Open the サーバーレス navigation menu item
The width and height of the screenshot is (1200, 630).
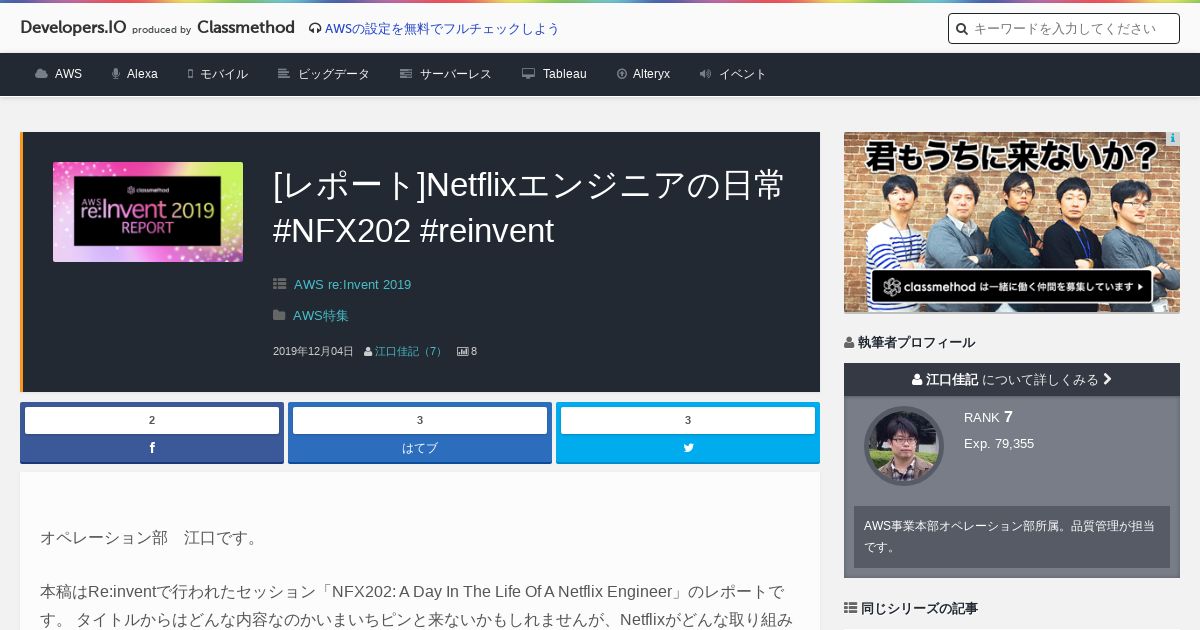pyautogui.click(x=456, y=74)
